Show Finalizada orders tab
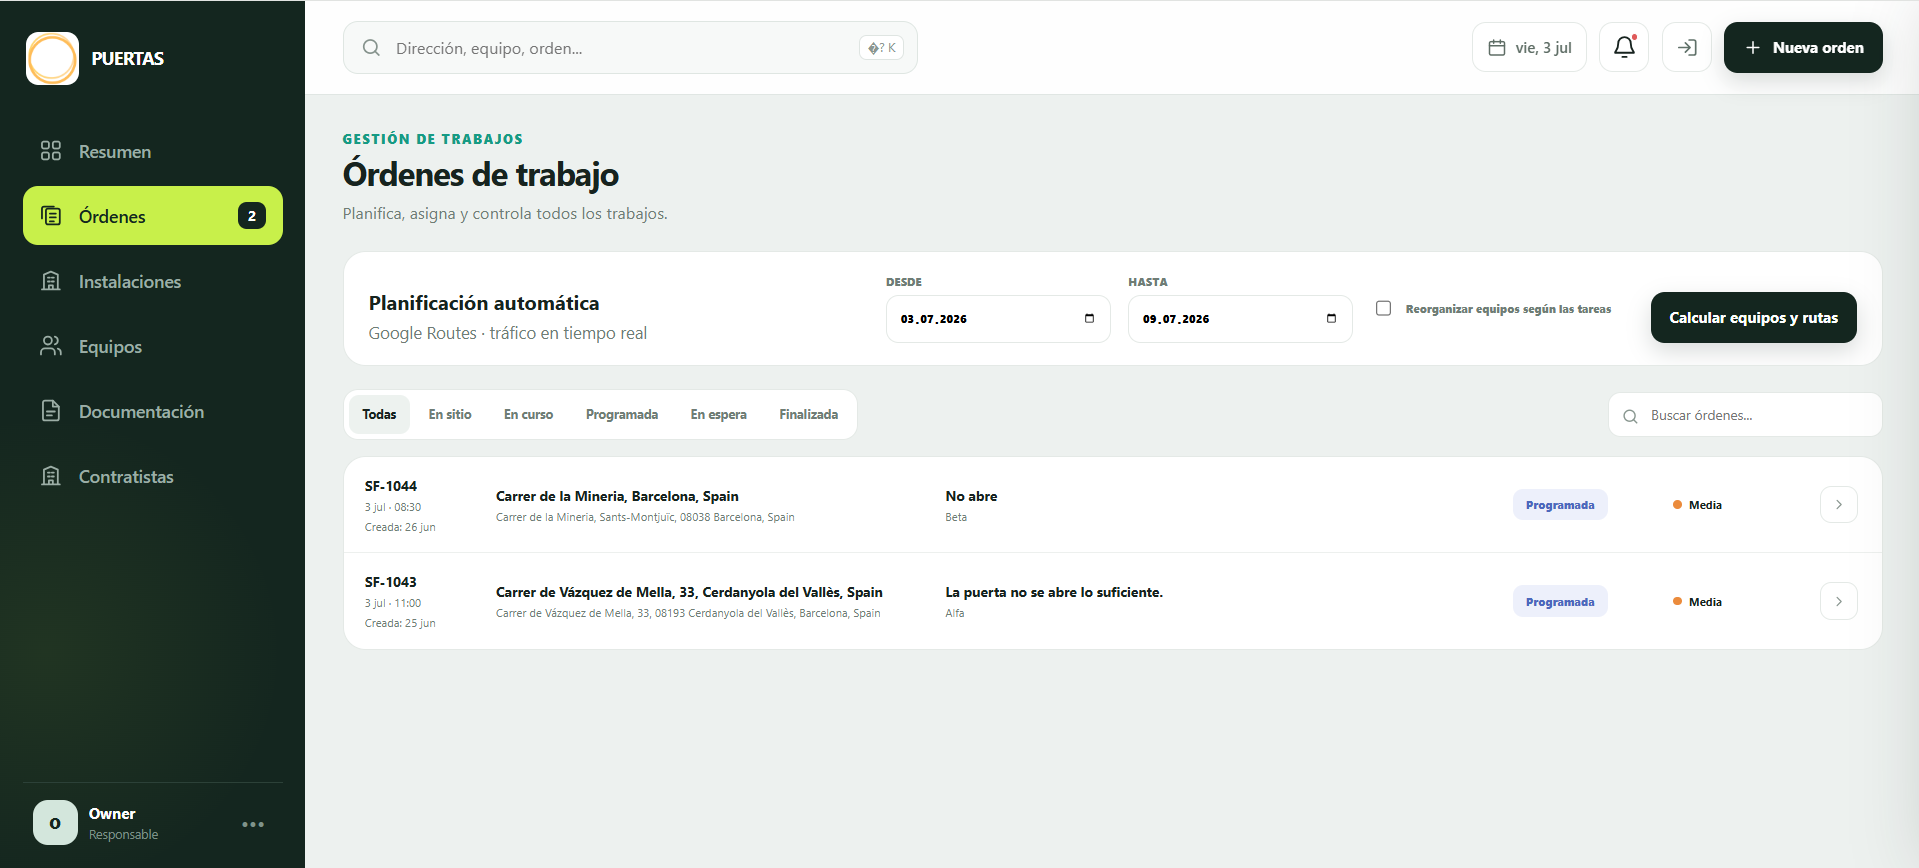 click(808, 414)
